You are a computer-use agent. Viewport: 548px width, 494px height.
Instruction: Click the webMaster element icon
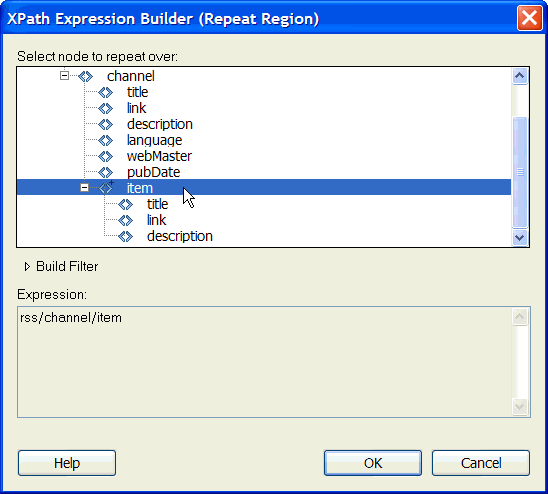pyautogui.click(x=105, y=156)
